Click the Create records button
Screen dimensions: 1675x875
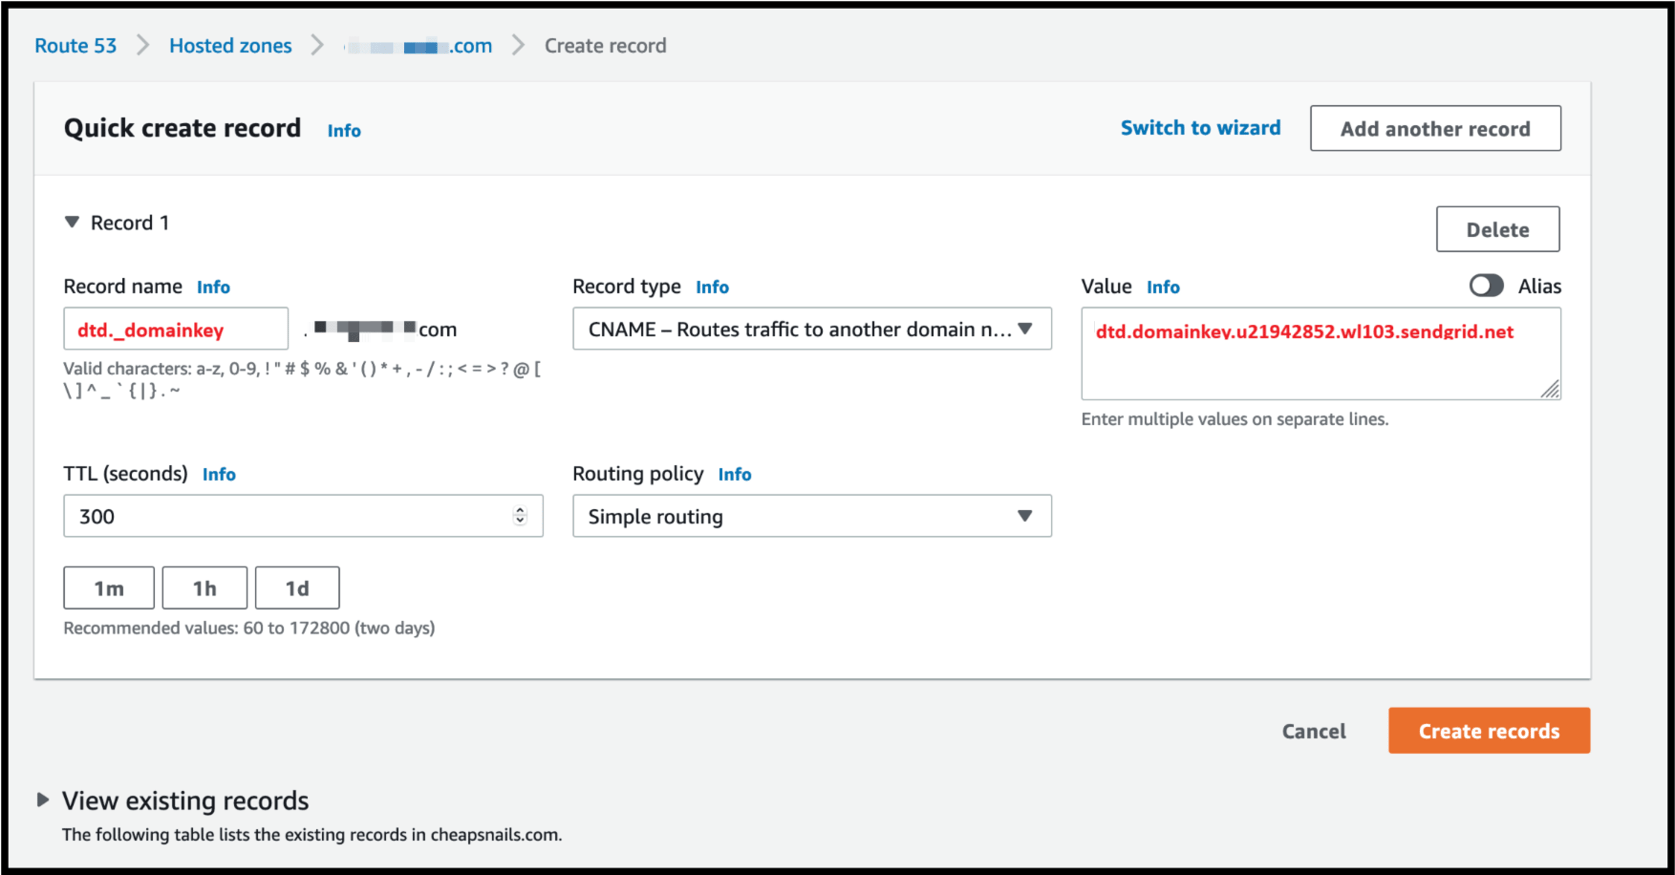click(x=1489, y=731)
